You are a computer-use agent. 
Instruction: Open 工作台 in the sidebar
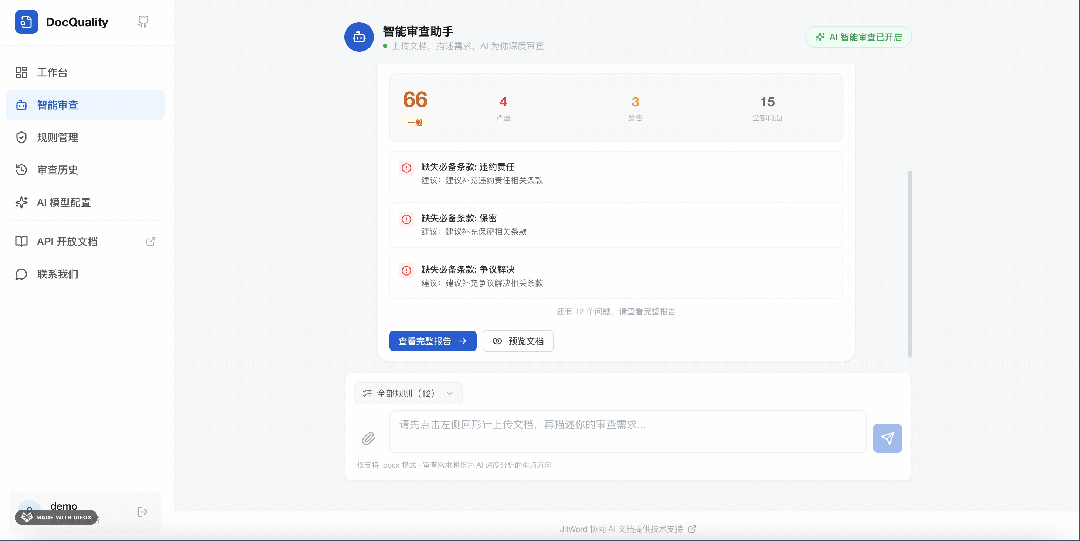[85, 72]
